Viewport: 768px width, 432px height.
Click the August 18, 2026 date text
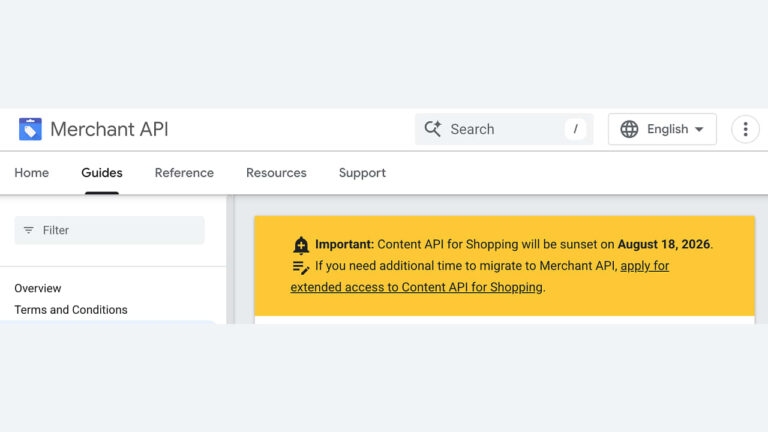pyautogui.click(x=664, y=244)
